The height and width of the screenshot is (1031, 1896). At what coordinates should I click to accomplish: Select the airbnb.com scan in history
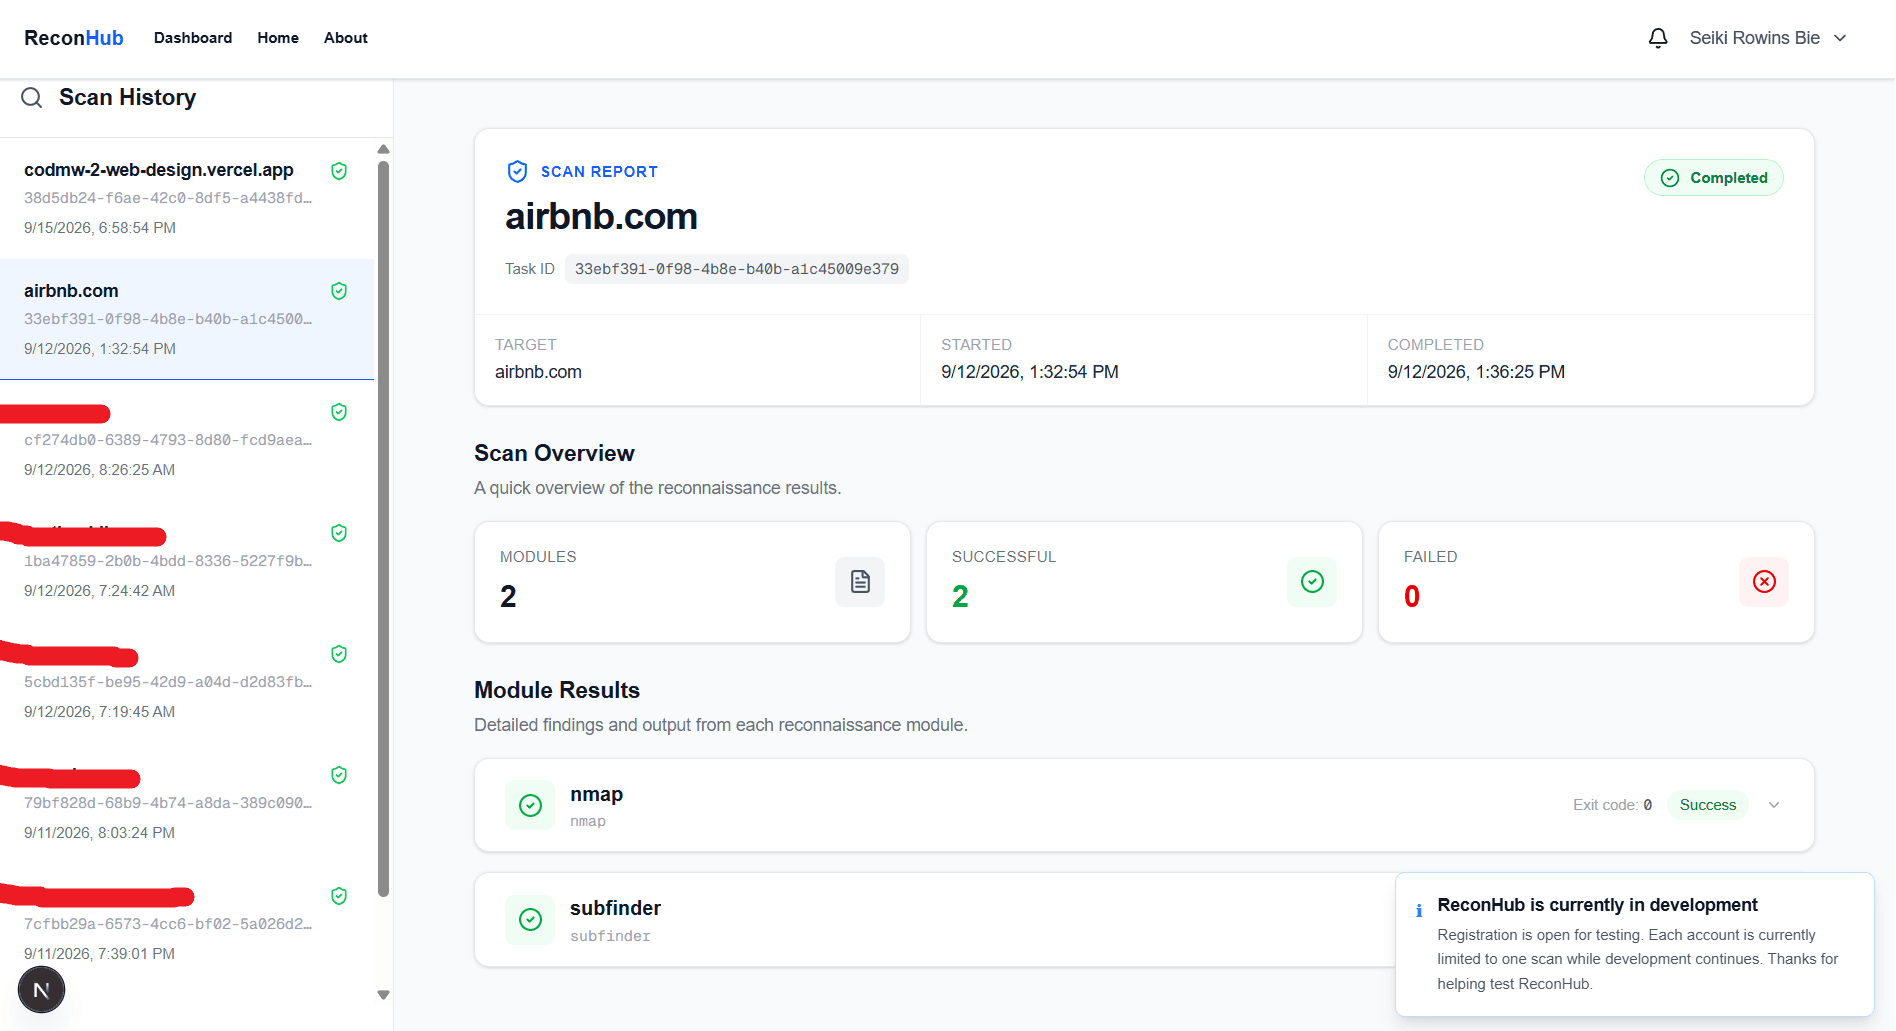click(x=187, y=320)
